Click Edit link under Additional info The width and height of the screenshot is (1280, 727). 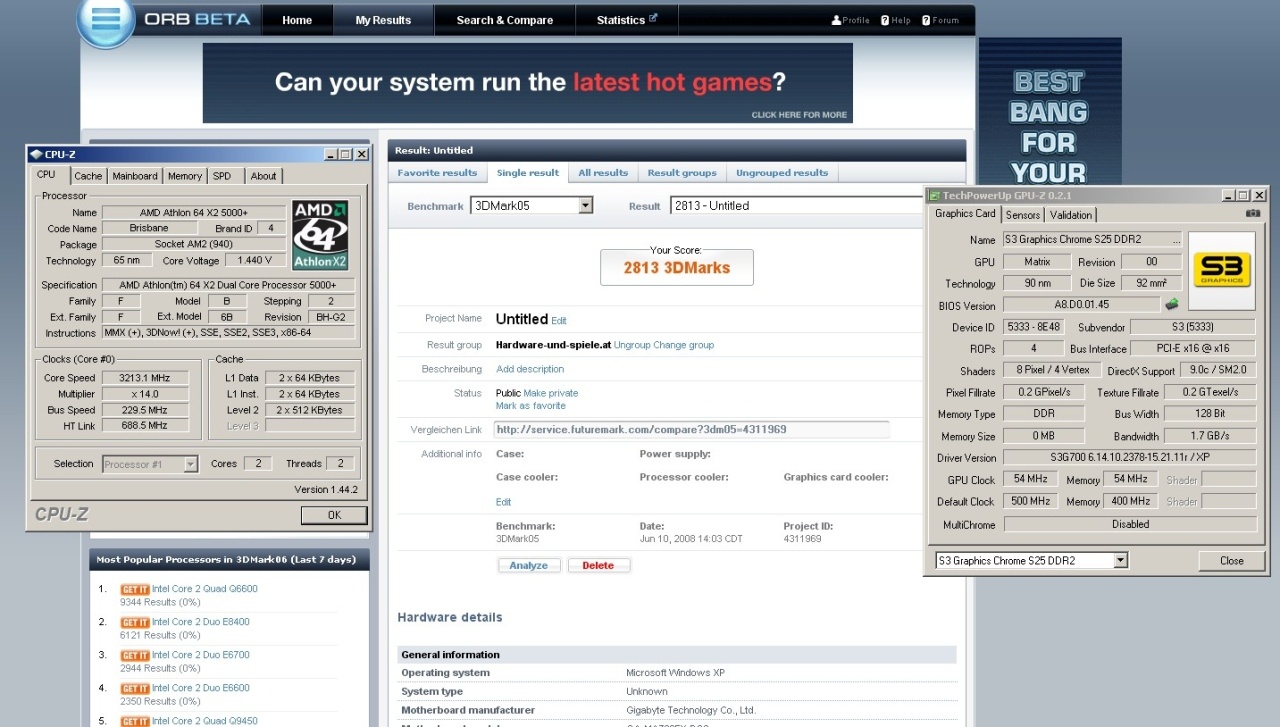coord(504,502)
